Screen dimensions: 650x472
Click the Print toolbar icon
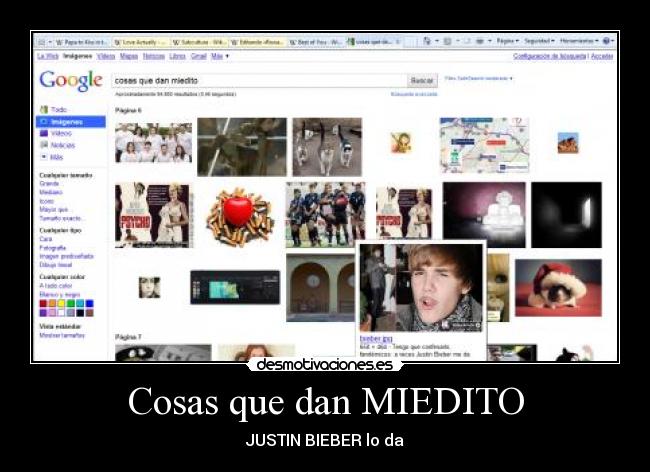coord(480,41)
